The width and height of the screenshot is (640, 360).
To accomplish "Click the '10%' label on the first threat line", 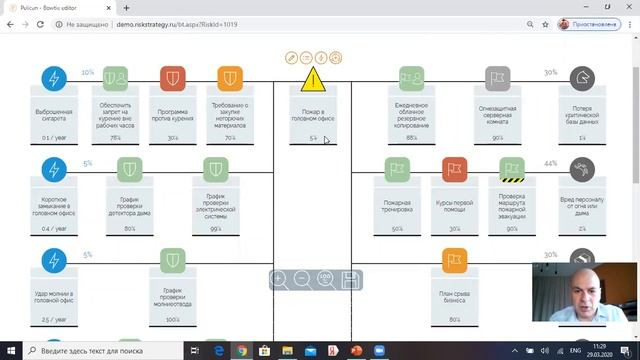I will point(87,73).
